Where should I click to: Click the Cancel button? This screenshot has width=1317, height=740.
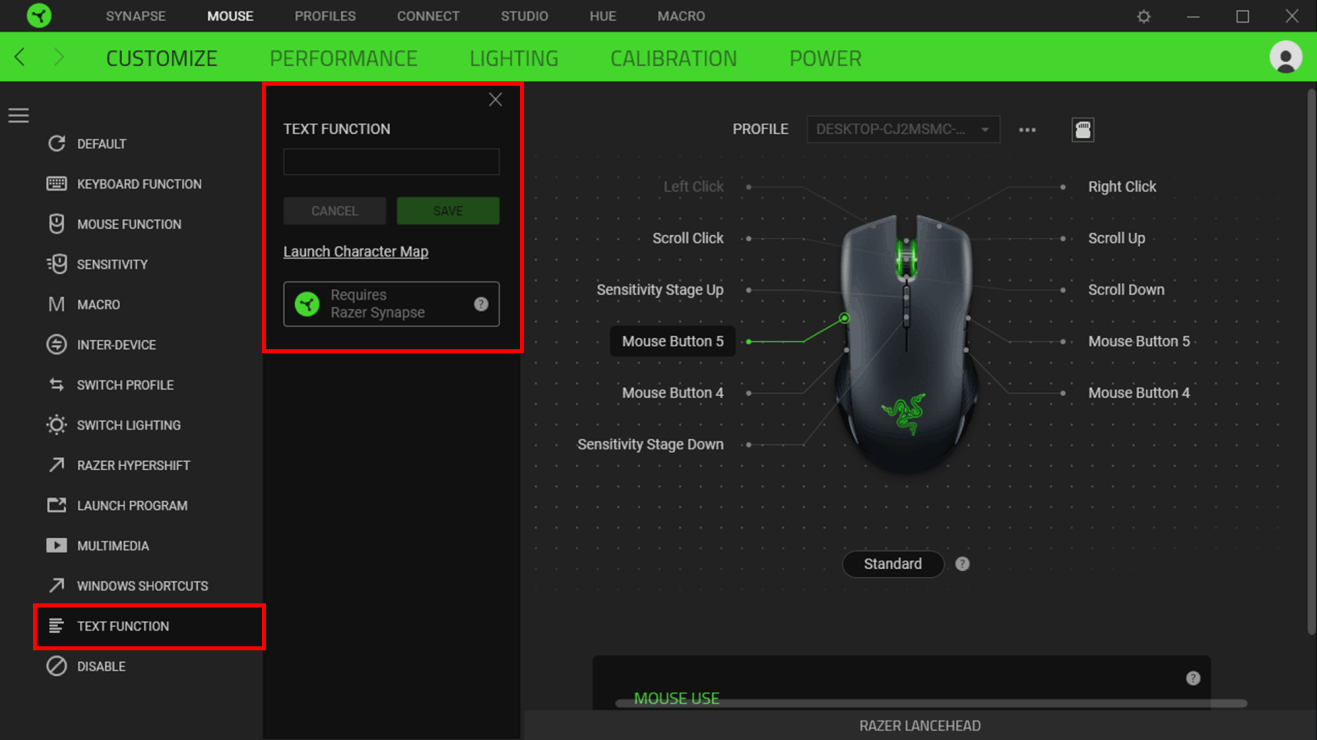click(x=334, y=211)
